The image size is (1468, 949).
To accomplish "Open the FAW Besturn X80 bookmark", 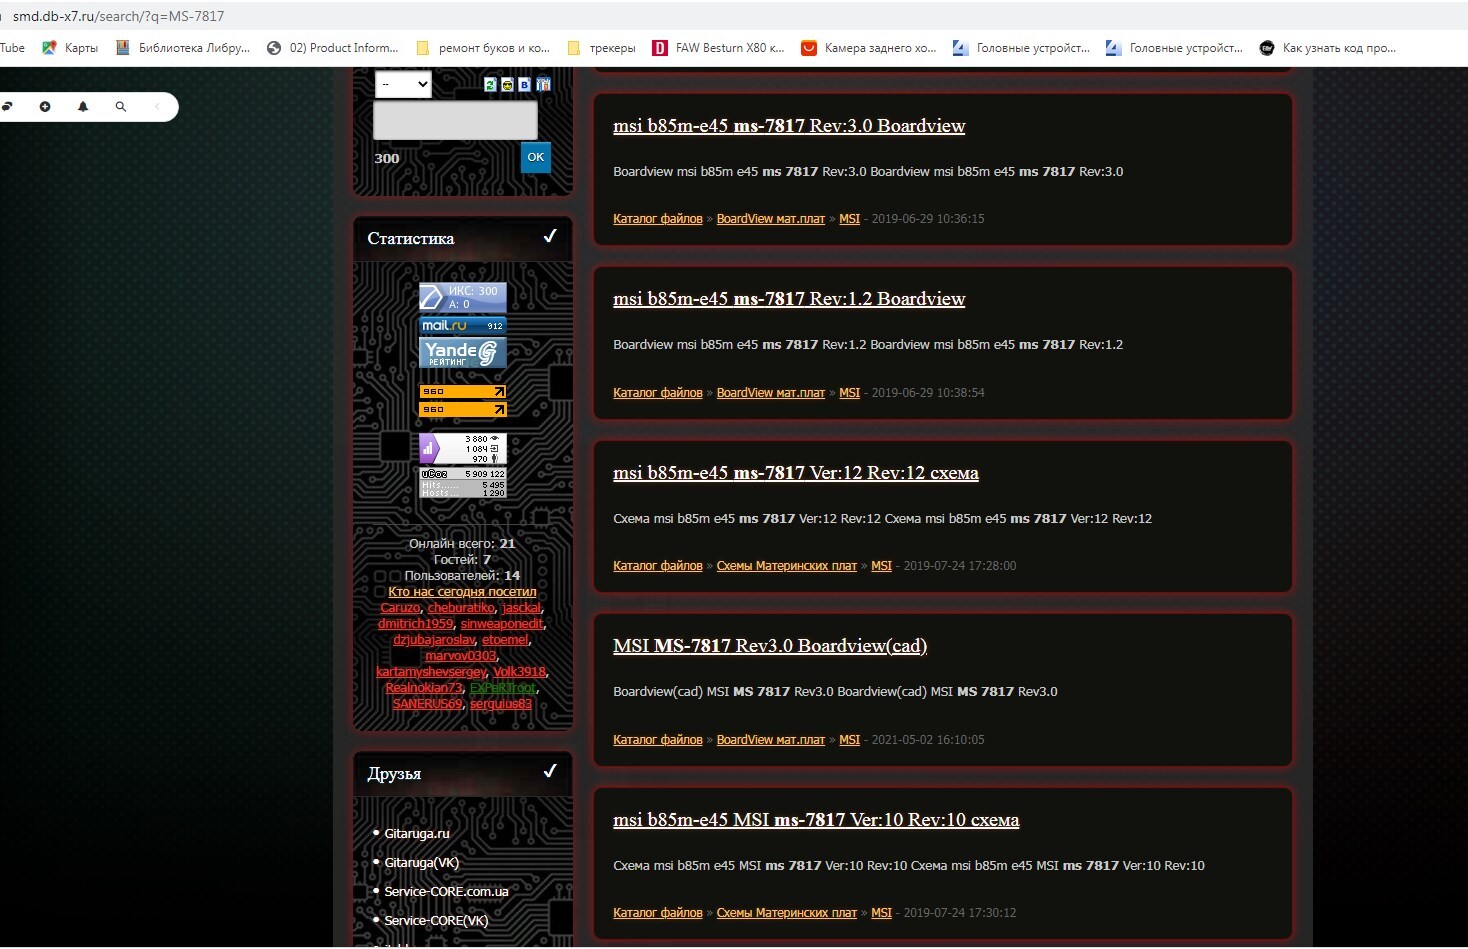I will 719,48.
